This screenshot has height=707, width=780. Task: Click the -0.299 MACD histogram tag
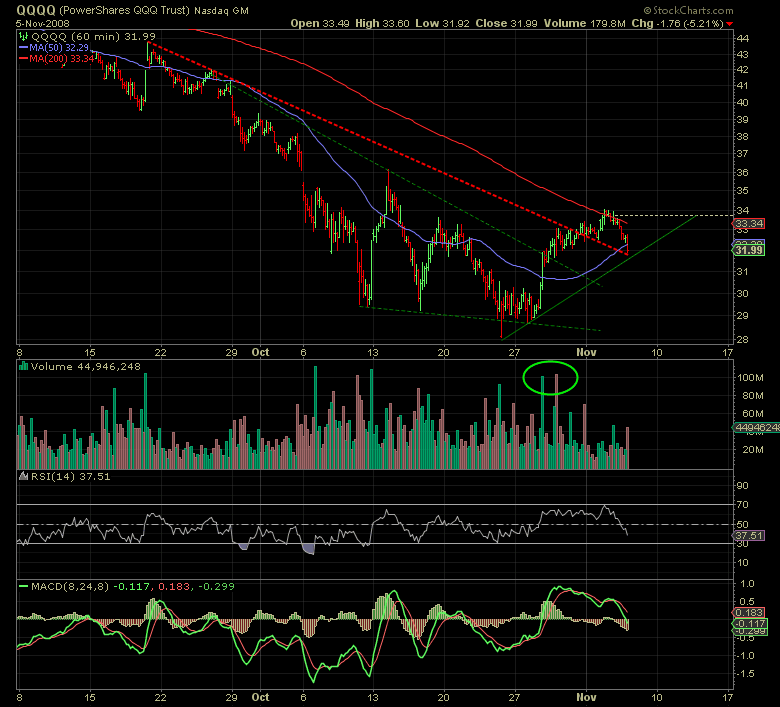coord(750,631)
